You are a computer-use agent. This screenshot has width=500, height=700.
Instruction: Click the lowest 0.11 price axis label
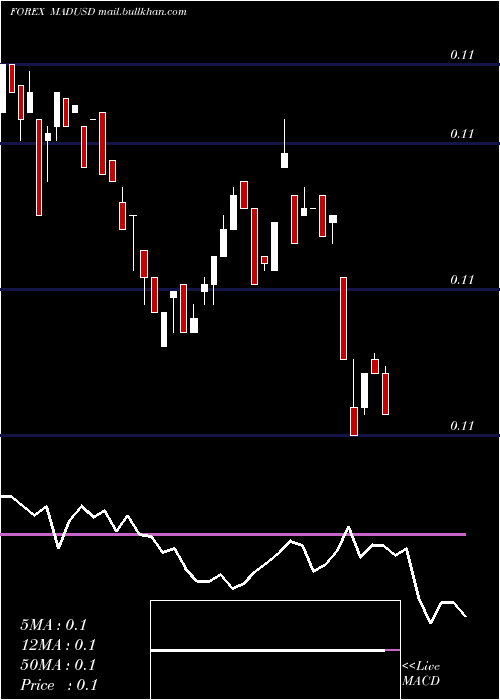(462, 425)
